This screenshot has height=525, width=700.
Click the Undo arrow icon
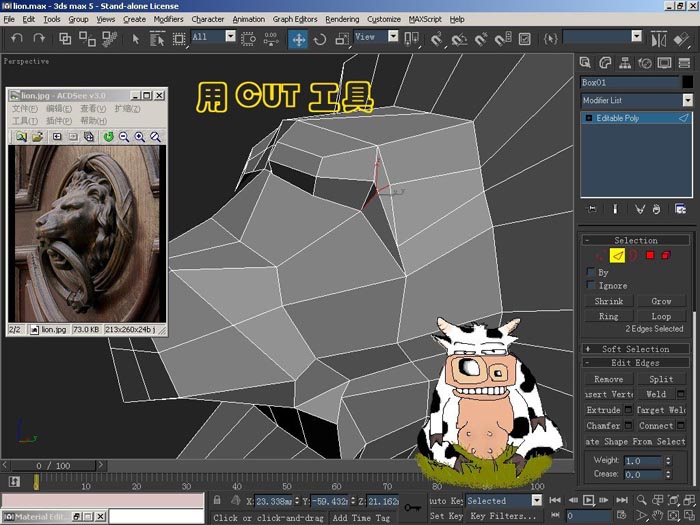click(x=17, y=39)
